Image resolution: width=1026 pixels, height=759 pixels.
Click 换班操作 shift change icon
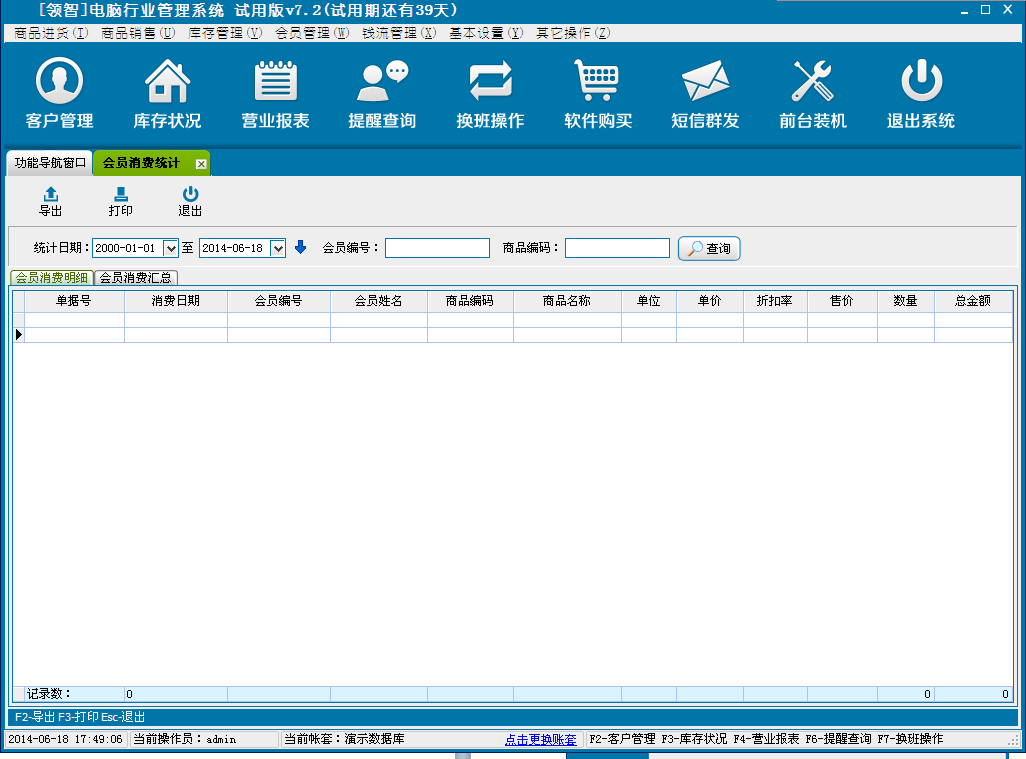point(490,83)
